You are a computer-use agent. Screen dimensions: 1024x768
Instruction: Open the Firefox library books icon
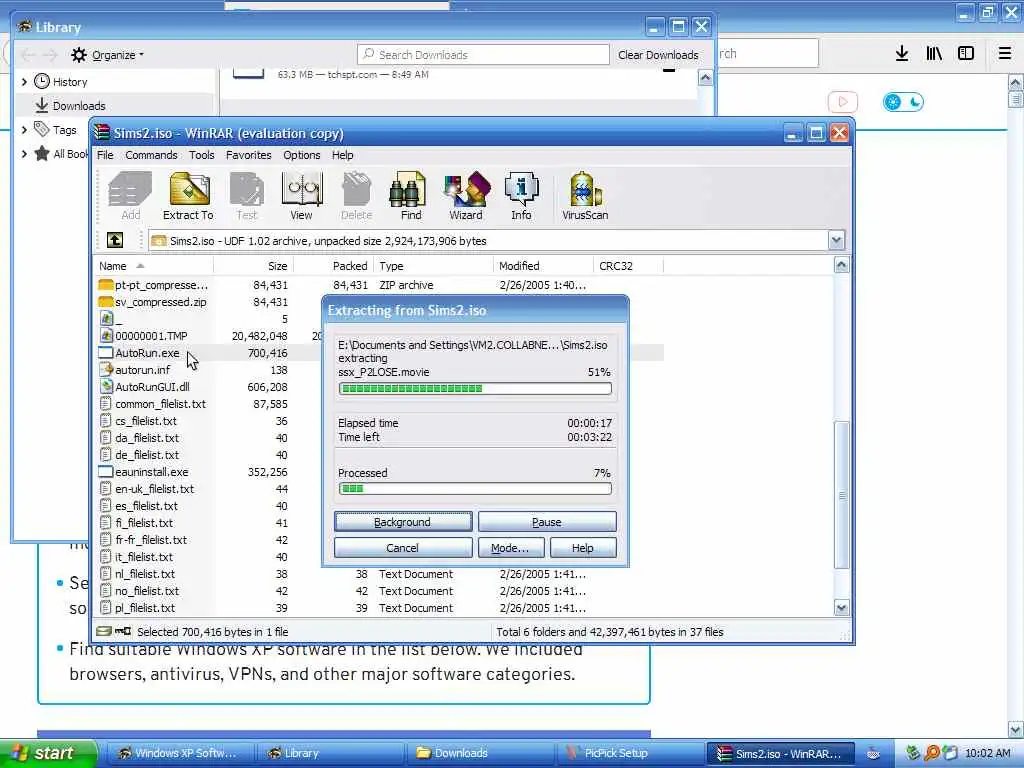(934, 54)
